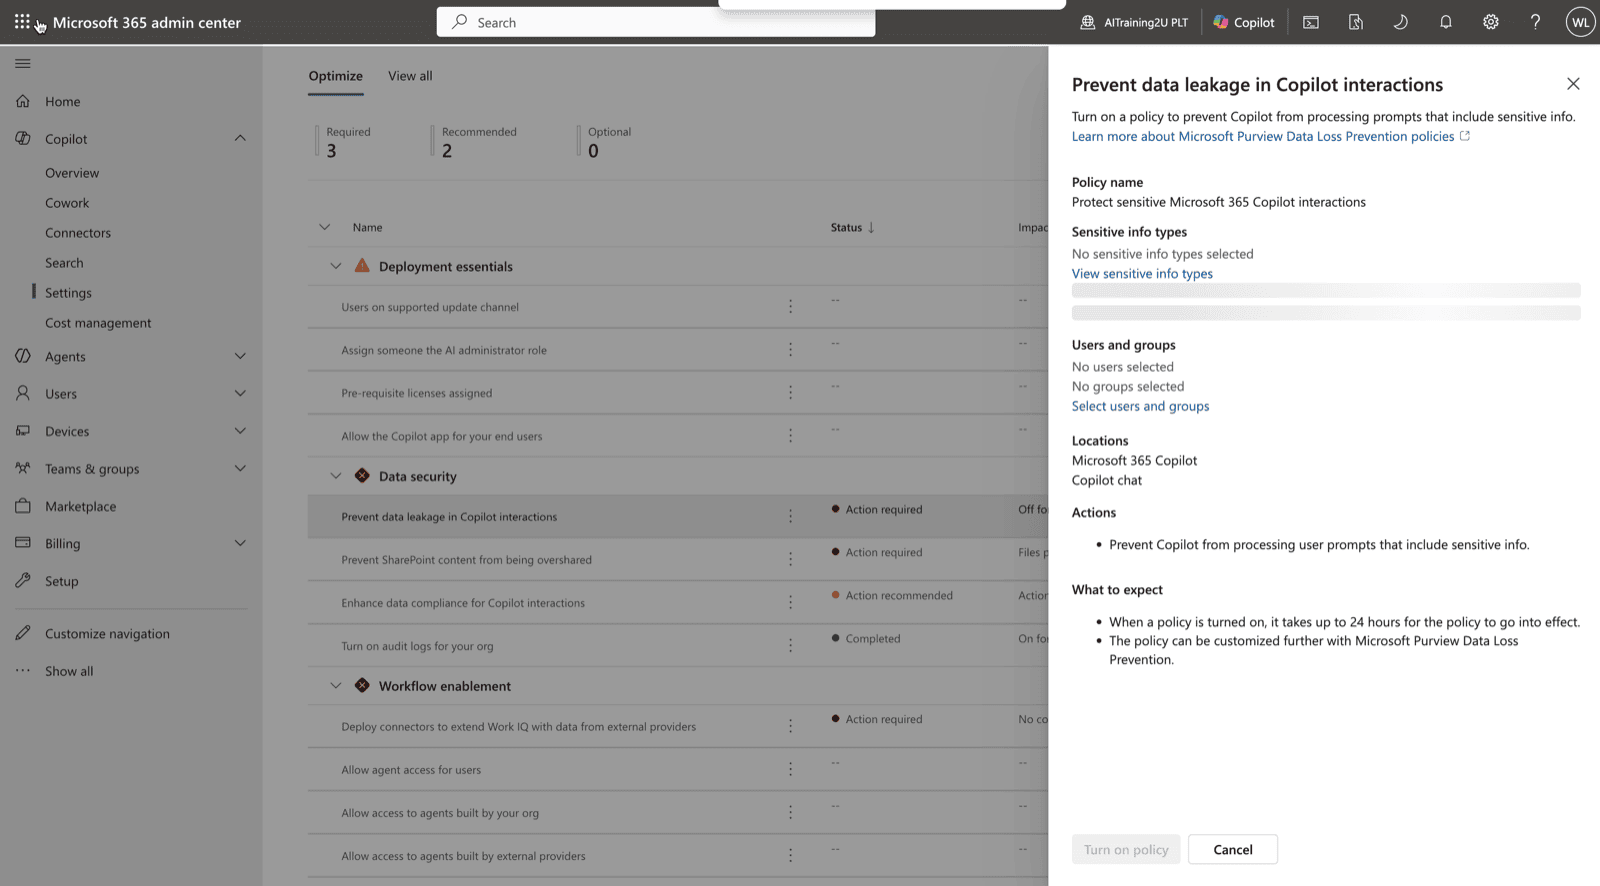Viewport: 1600px width, 886px height.
Task: Open Cowork in the sidebar
Action: pyautogui.click(x=67, y=203)
